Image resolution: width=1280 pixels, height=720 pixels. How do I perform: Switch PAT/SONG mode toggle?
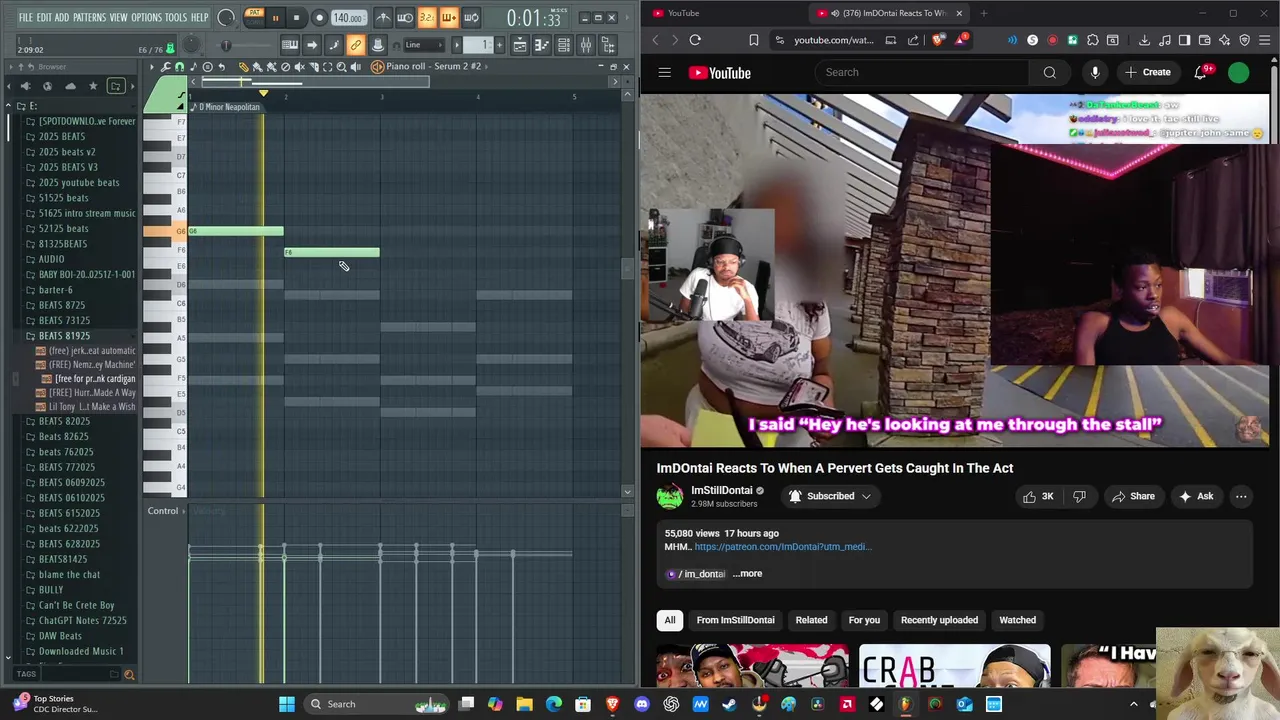[254, 17]
